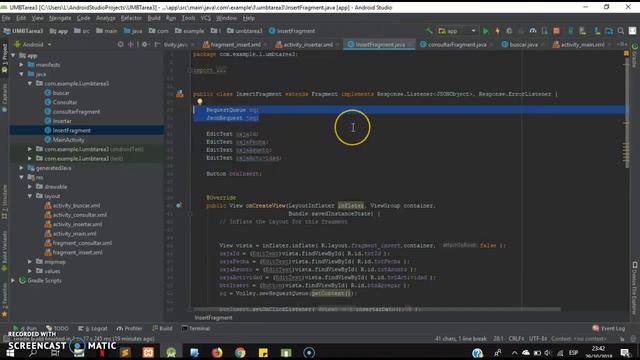The width and height of the screenshot is (640, 360).
Task: Collapse the app module node
Action: click(13, 56)
